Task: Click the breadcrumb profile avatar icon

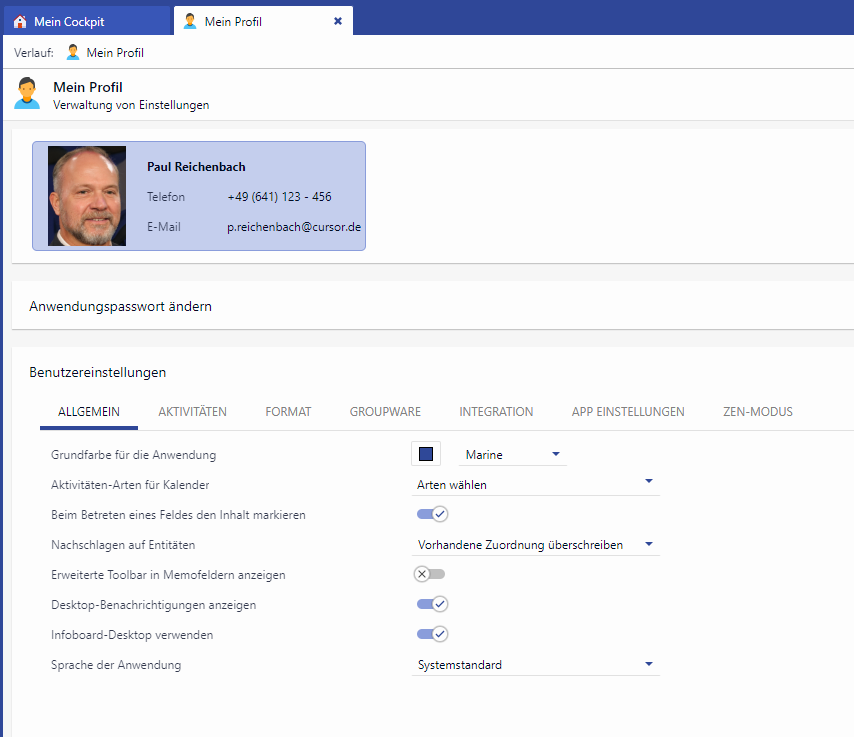Action: [73, 52]
